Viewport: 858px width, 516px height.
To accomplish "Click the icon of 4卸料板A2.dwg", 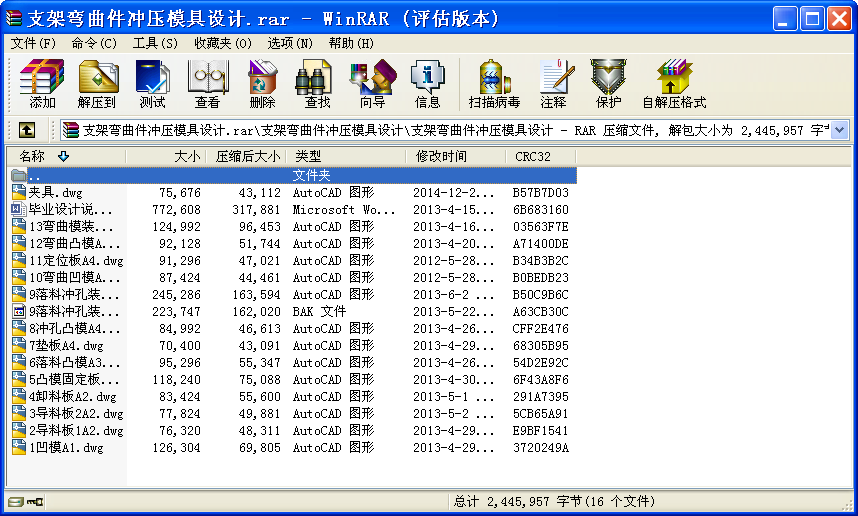I will (x=19, y=396).
